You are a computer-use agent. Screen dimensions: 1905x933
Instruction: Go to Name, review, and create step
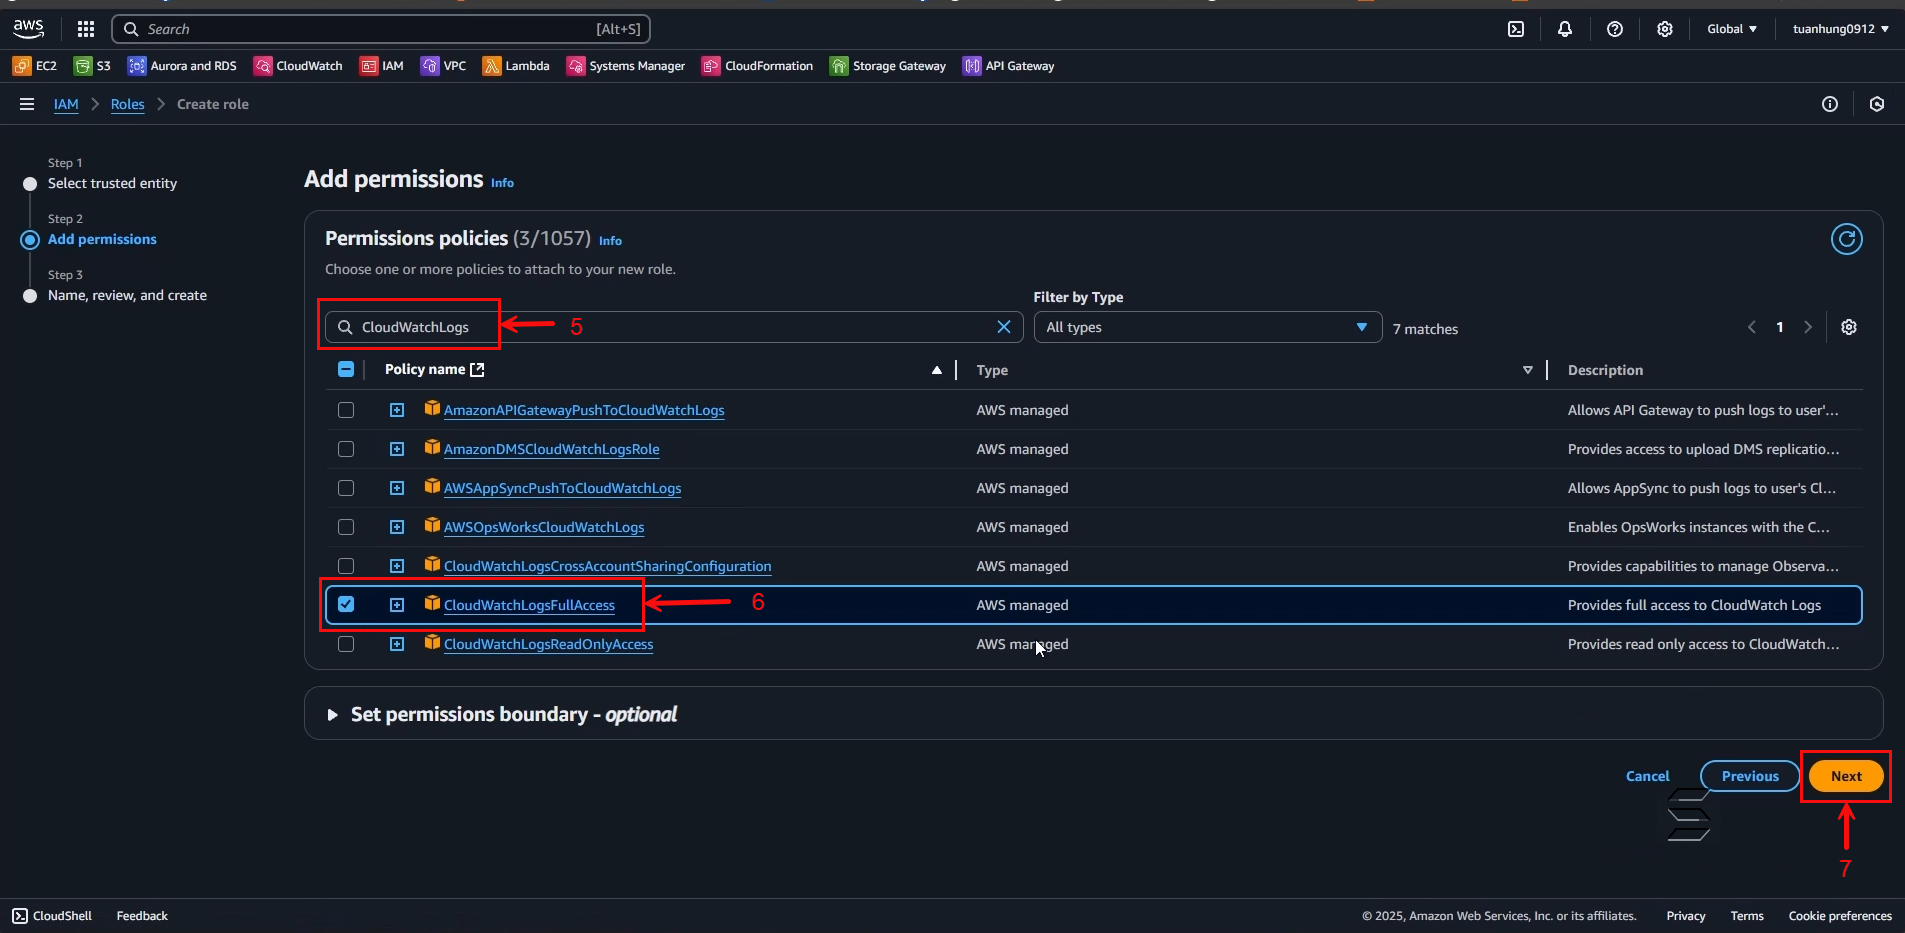(x=127, y=295)
